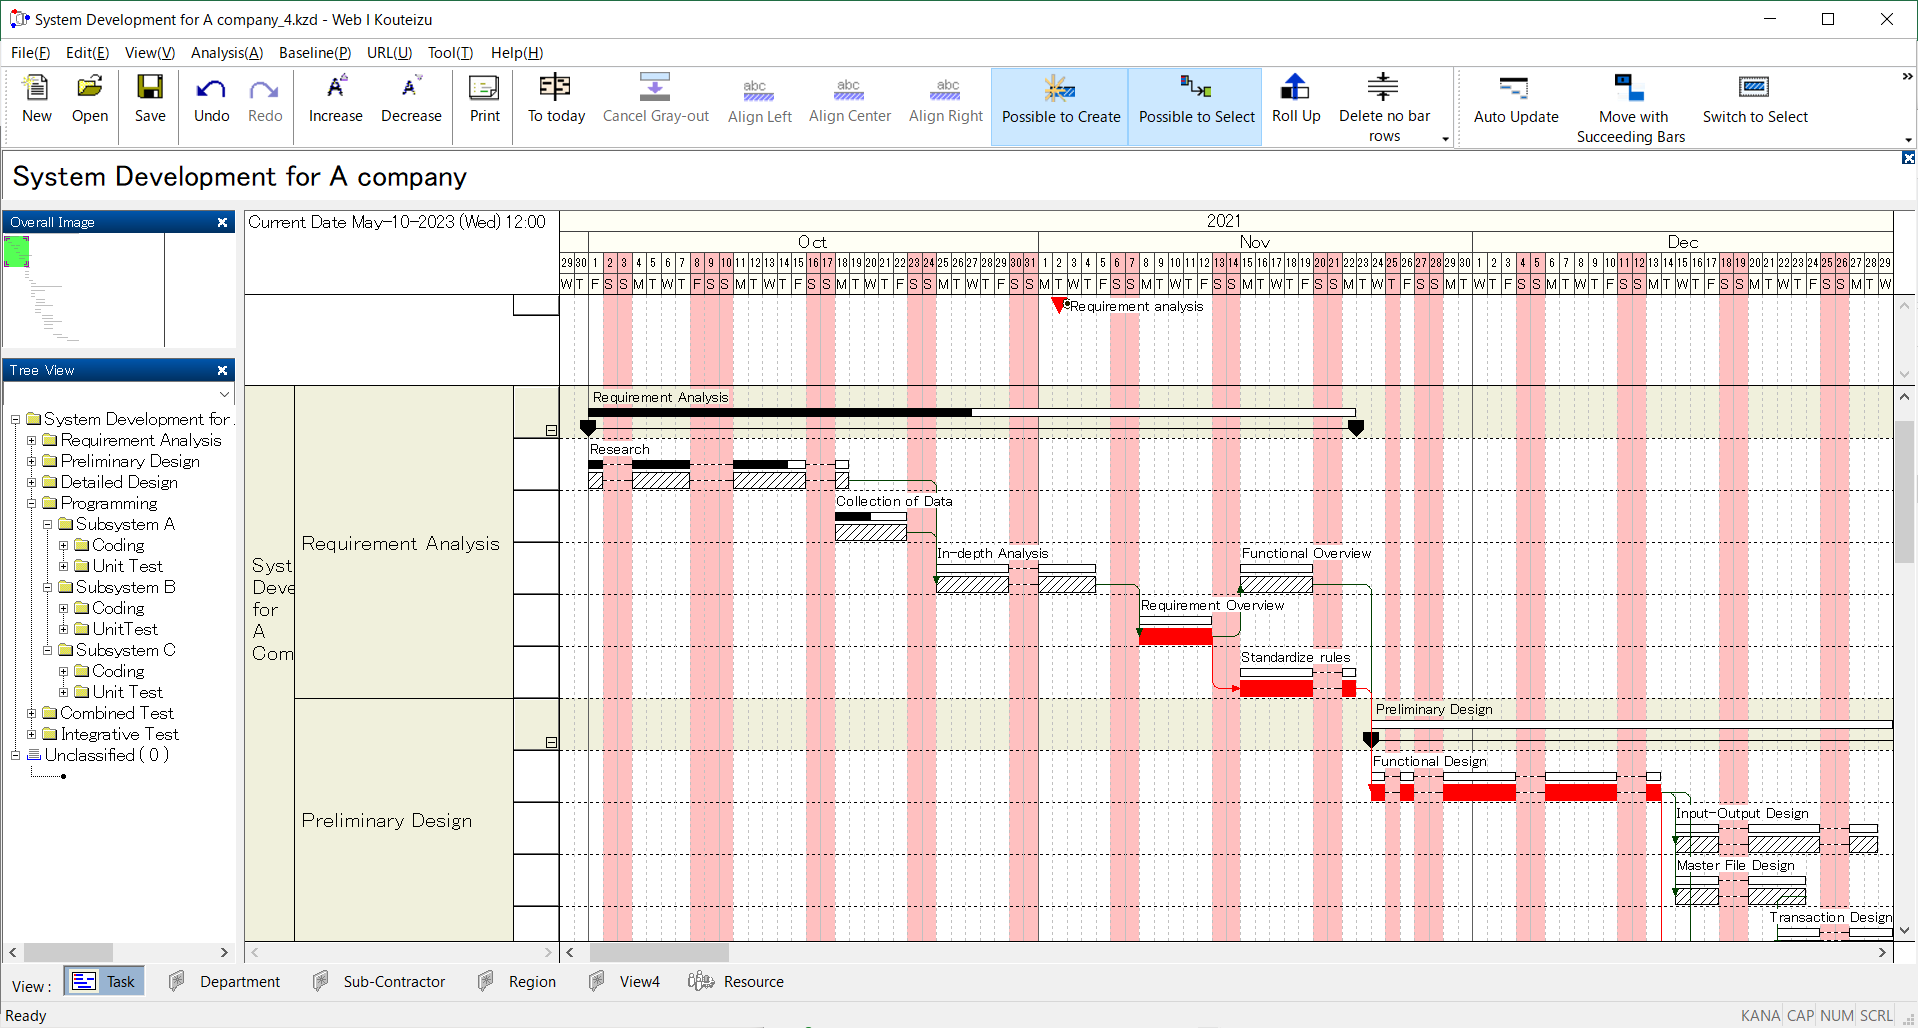Screen dimensions: 1918x1028
Task: Undo the last action
Action: (211, 100)
